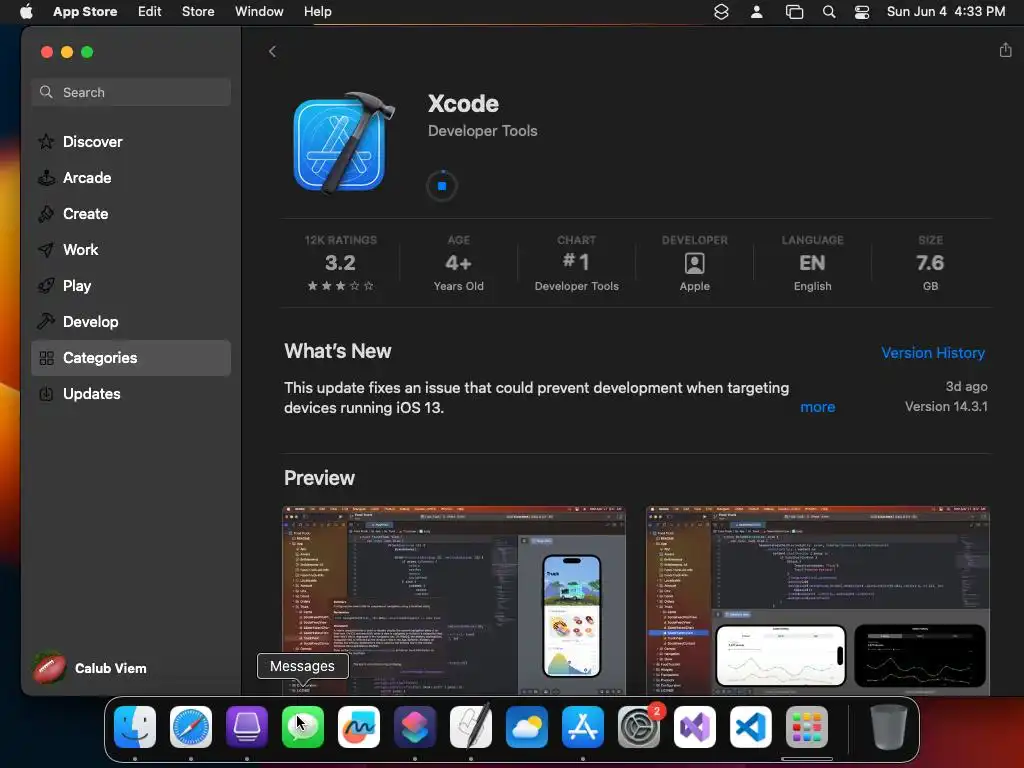Open the Window menu
The height and width of the screenshot is (768, 1024).
[259, 12]
